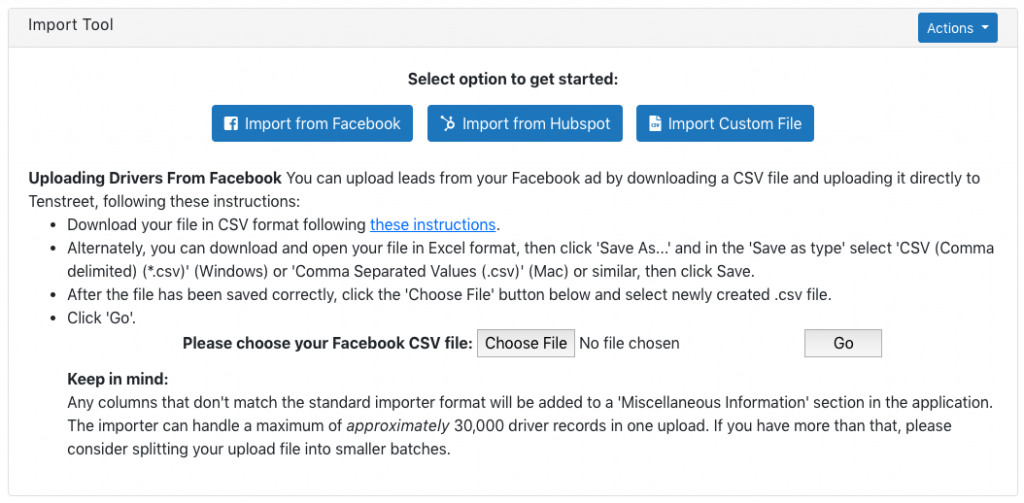The height and width of the screenshot is (503, 1024).
Task: Expand the Actions dropdown caret
Action: (x=985, y=28)
